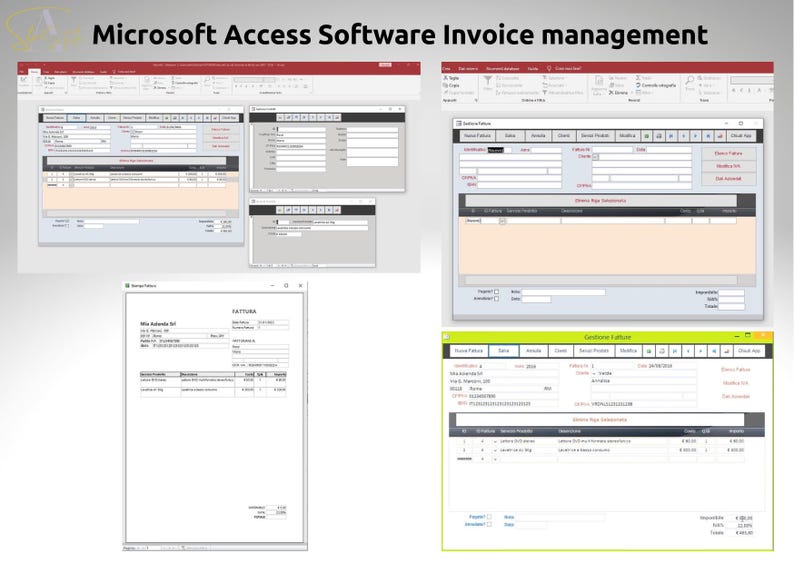Open the chart icon in blue-gray Gestione Fatture toolbar
The image size is (794, 563).
point(720,136)
